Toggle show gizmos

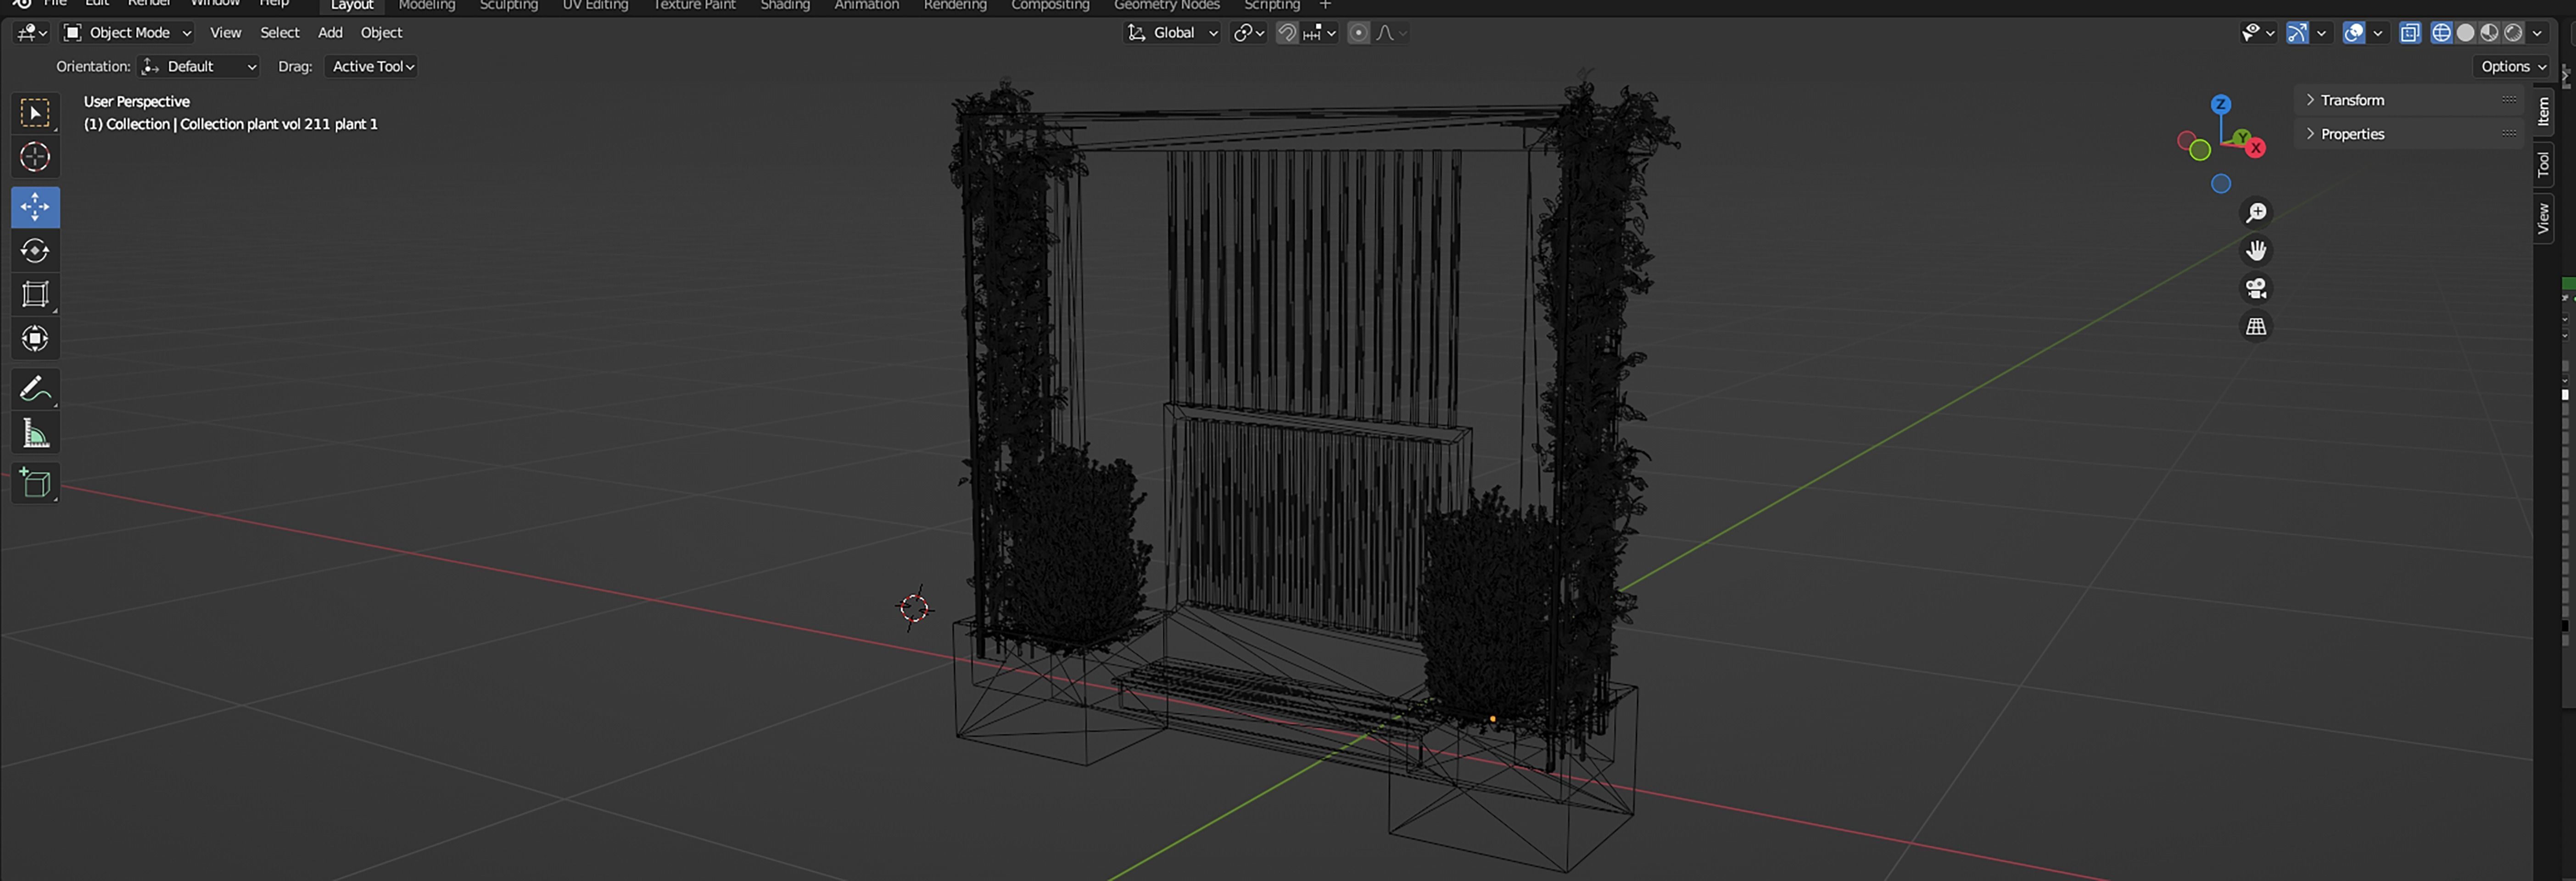click(2297, 33)
